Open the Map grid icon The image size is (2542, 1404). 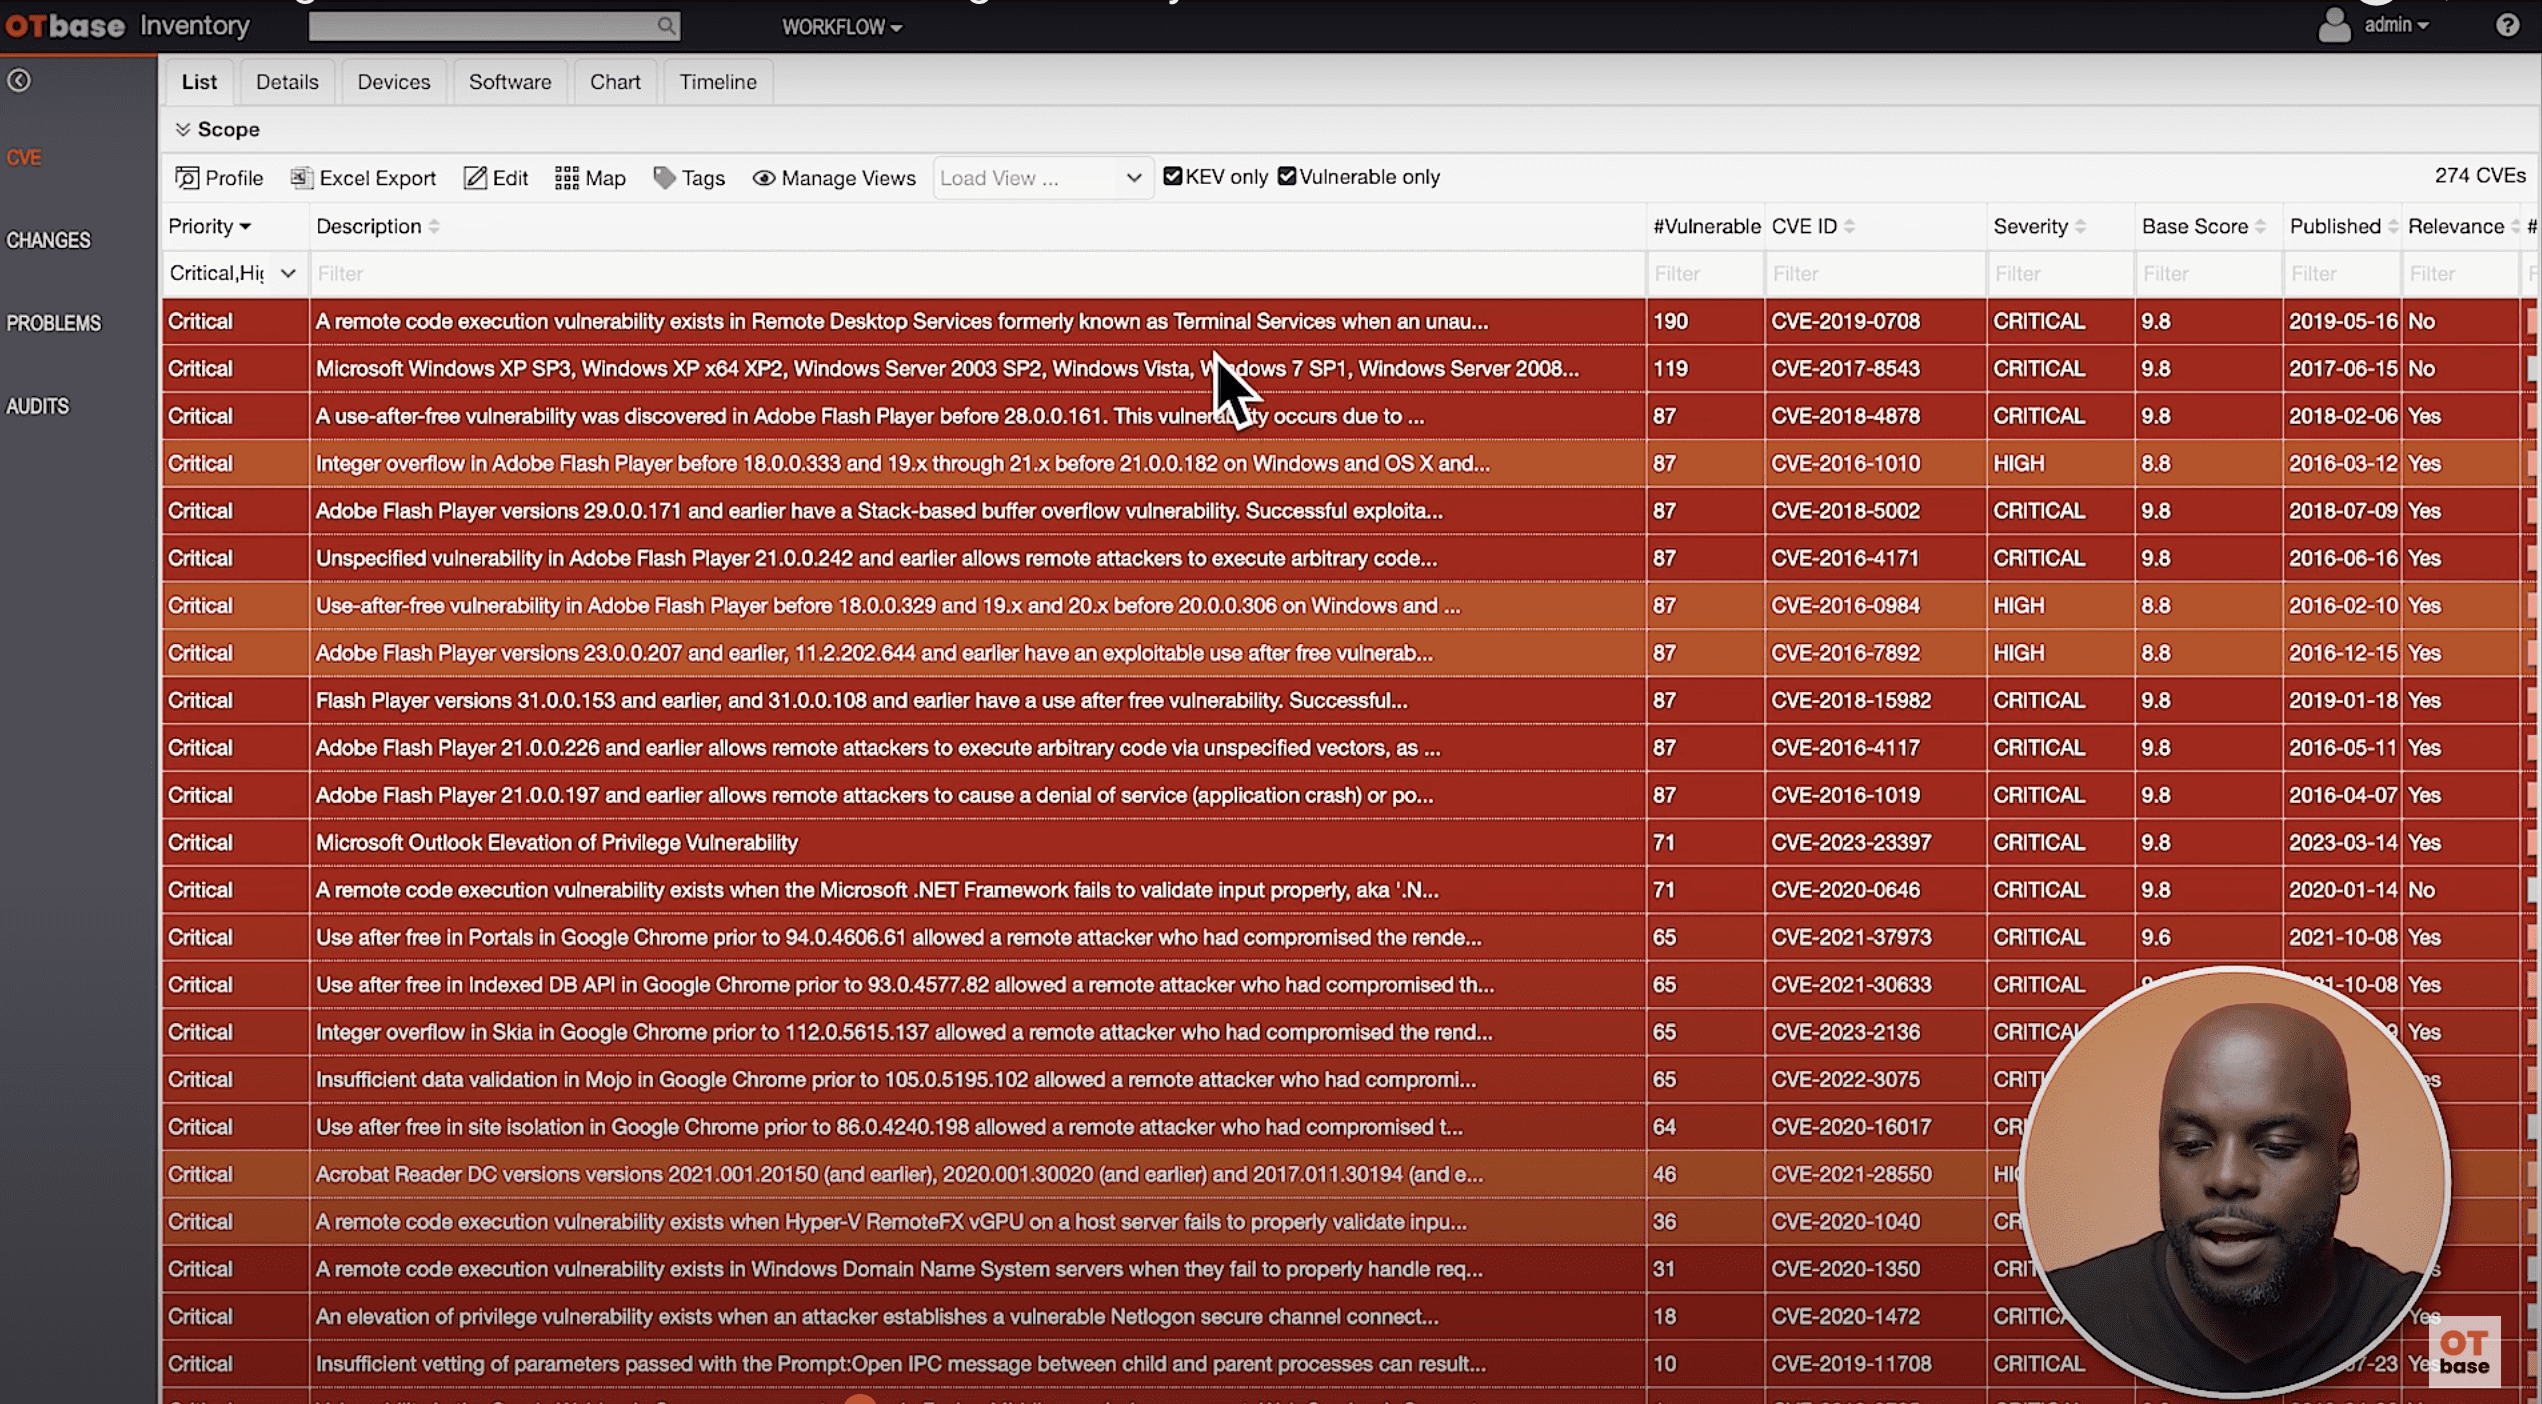point(566,178)
